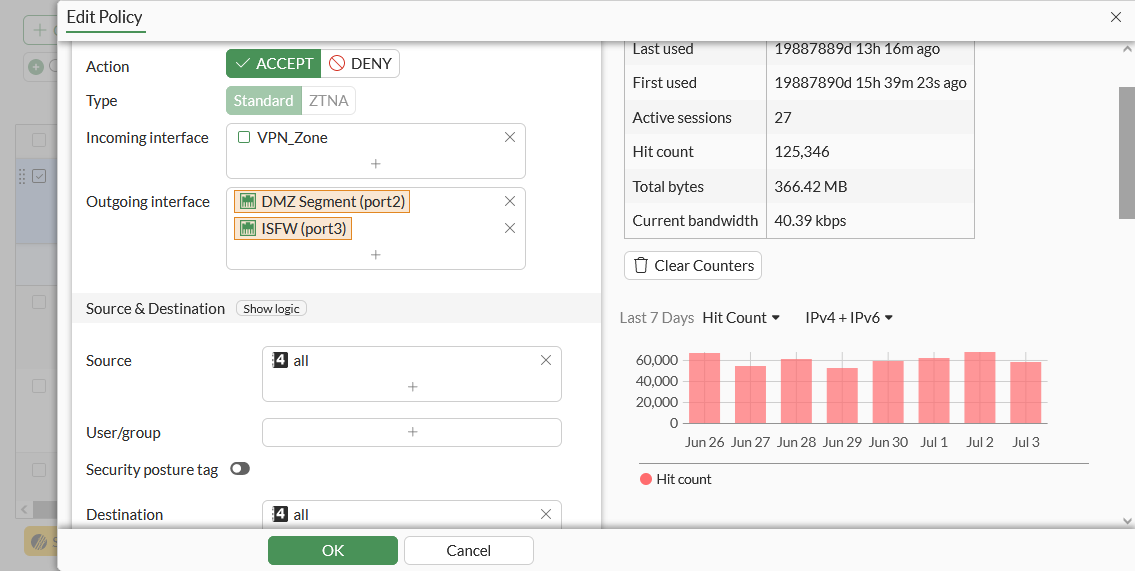Set policy Action to DENY
Image resolution: width=1135 pixels, height=571 pixels.
coord(360,64)
